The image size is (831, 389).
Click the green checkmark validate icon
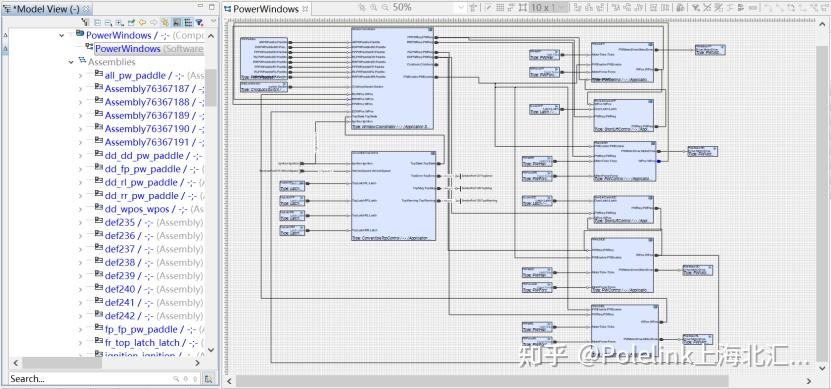coord(131,22)
